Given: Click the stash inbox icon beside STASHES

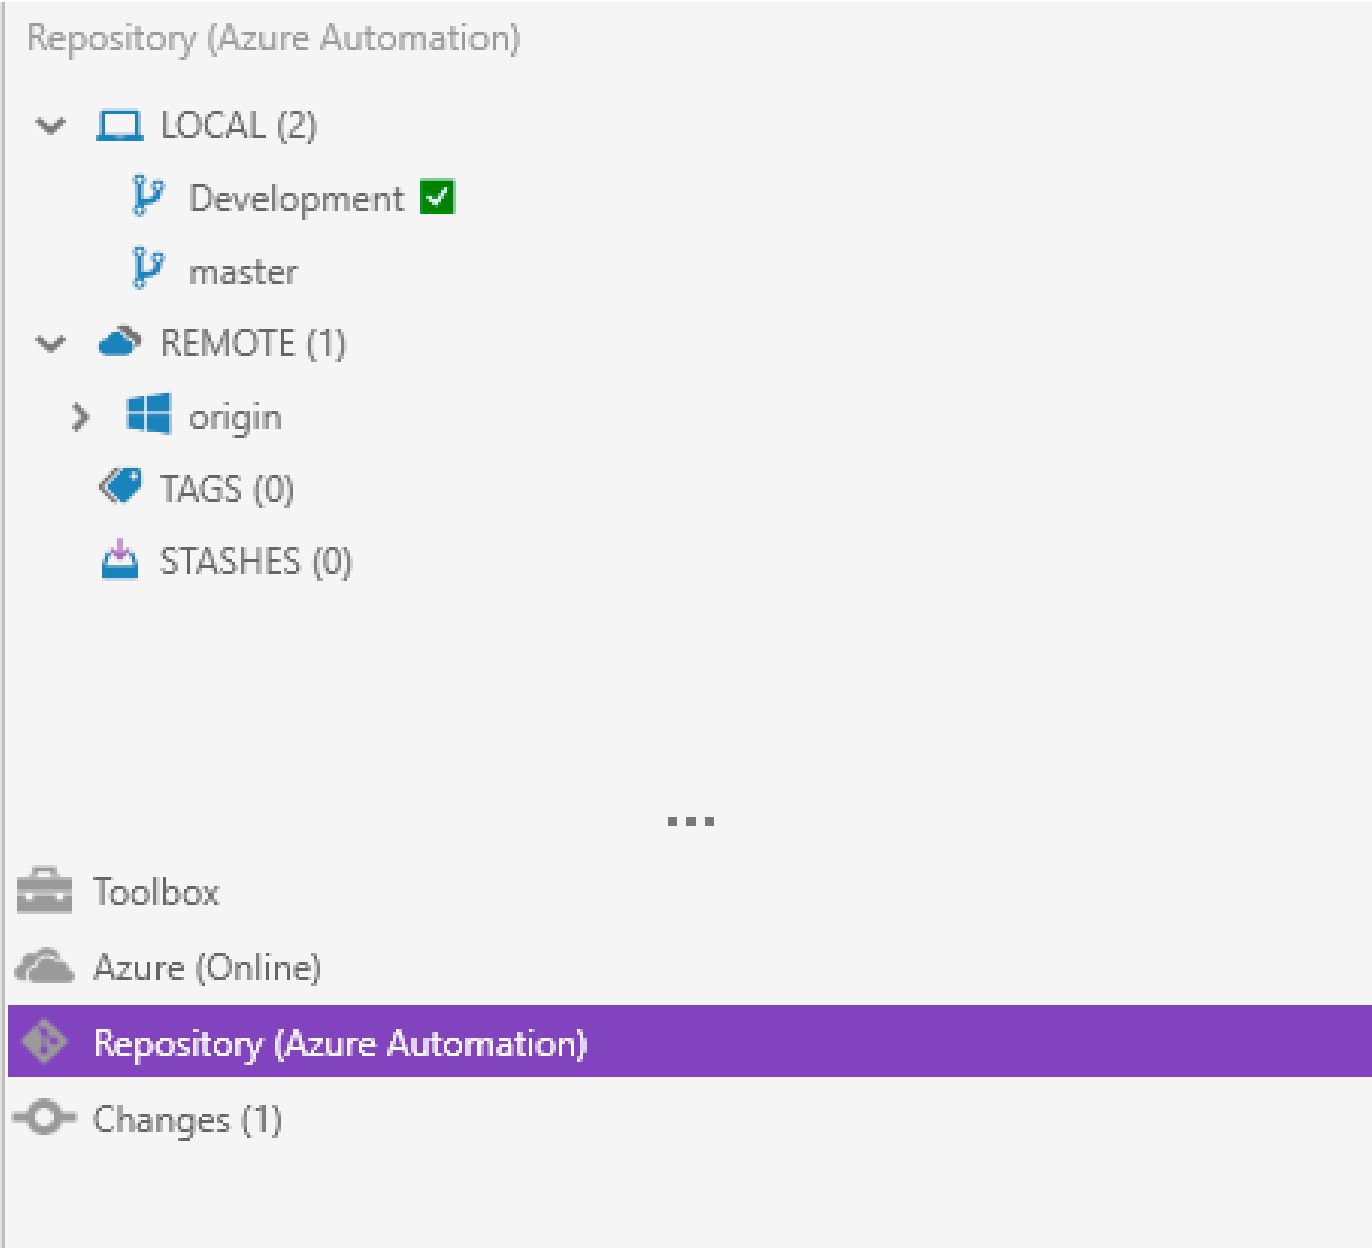Looking at the screenshot, I should point(120,560).
